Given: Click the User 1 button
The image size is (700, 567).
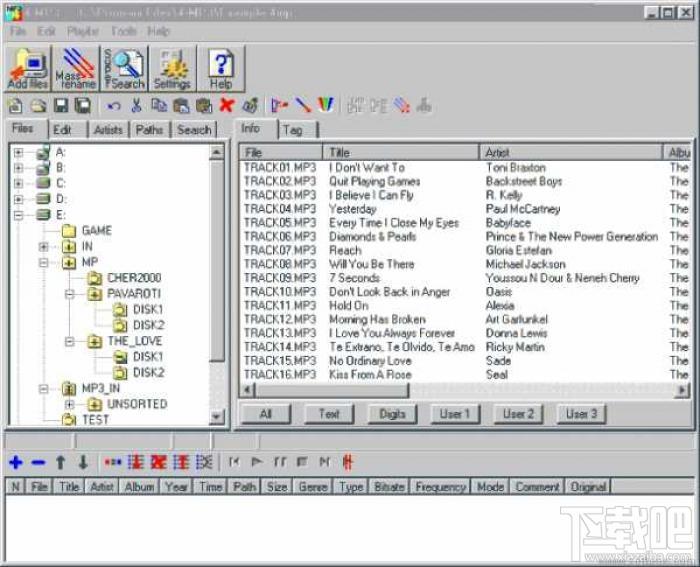Looking at the screenshot, I should 455,414.
